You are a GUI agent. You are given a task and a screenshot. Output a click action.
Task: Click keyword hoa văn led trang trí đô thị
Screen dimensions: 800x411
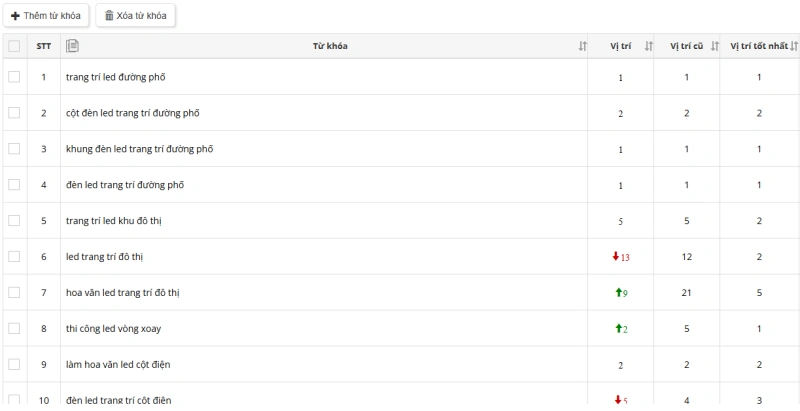[123, 293]
